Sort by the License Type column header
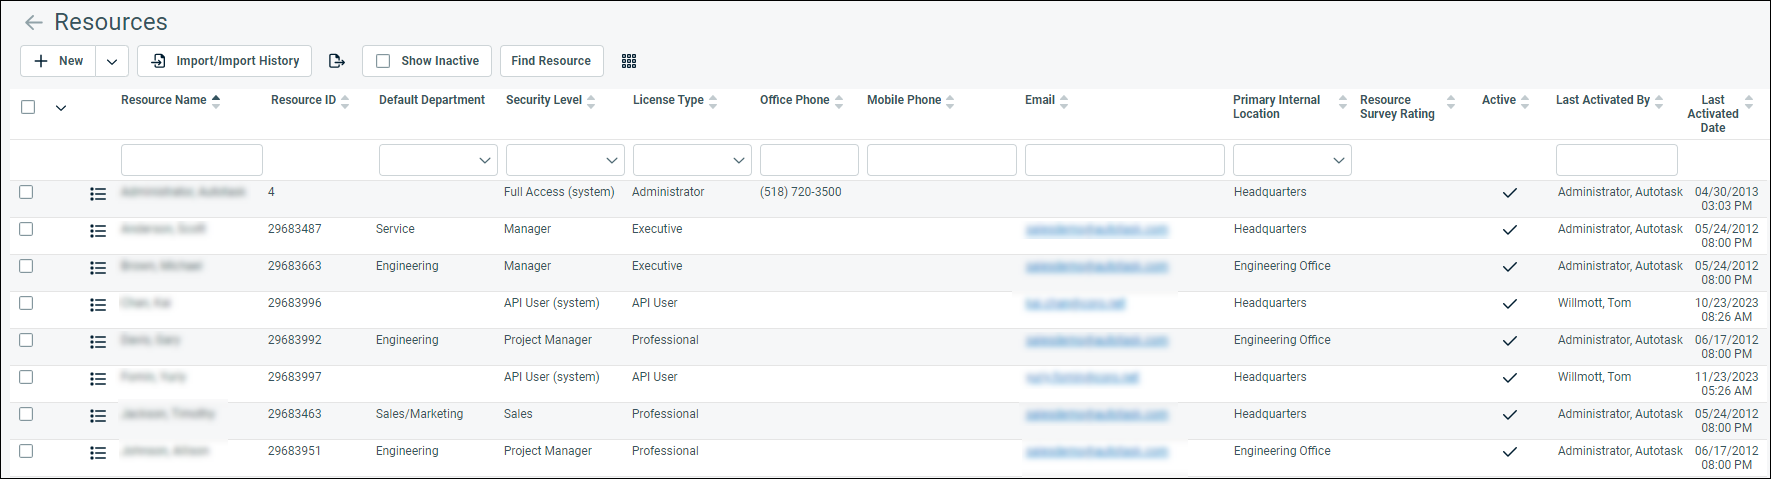This screenshot has width=1771, height=479. [668, 100]
